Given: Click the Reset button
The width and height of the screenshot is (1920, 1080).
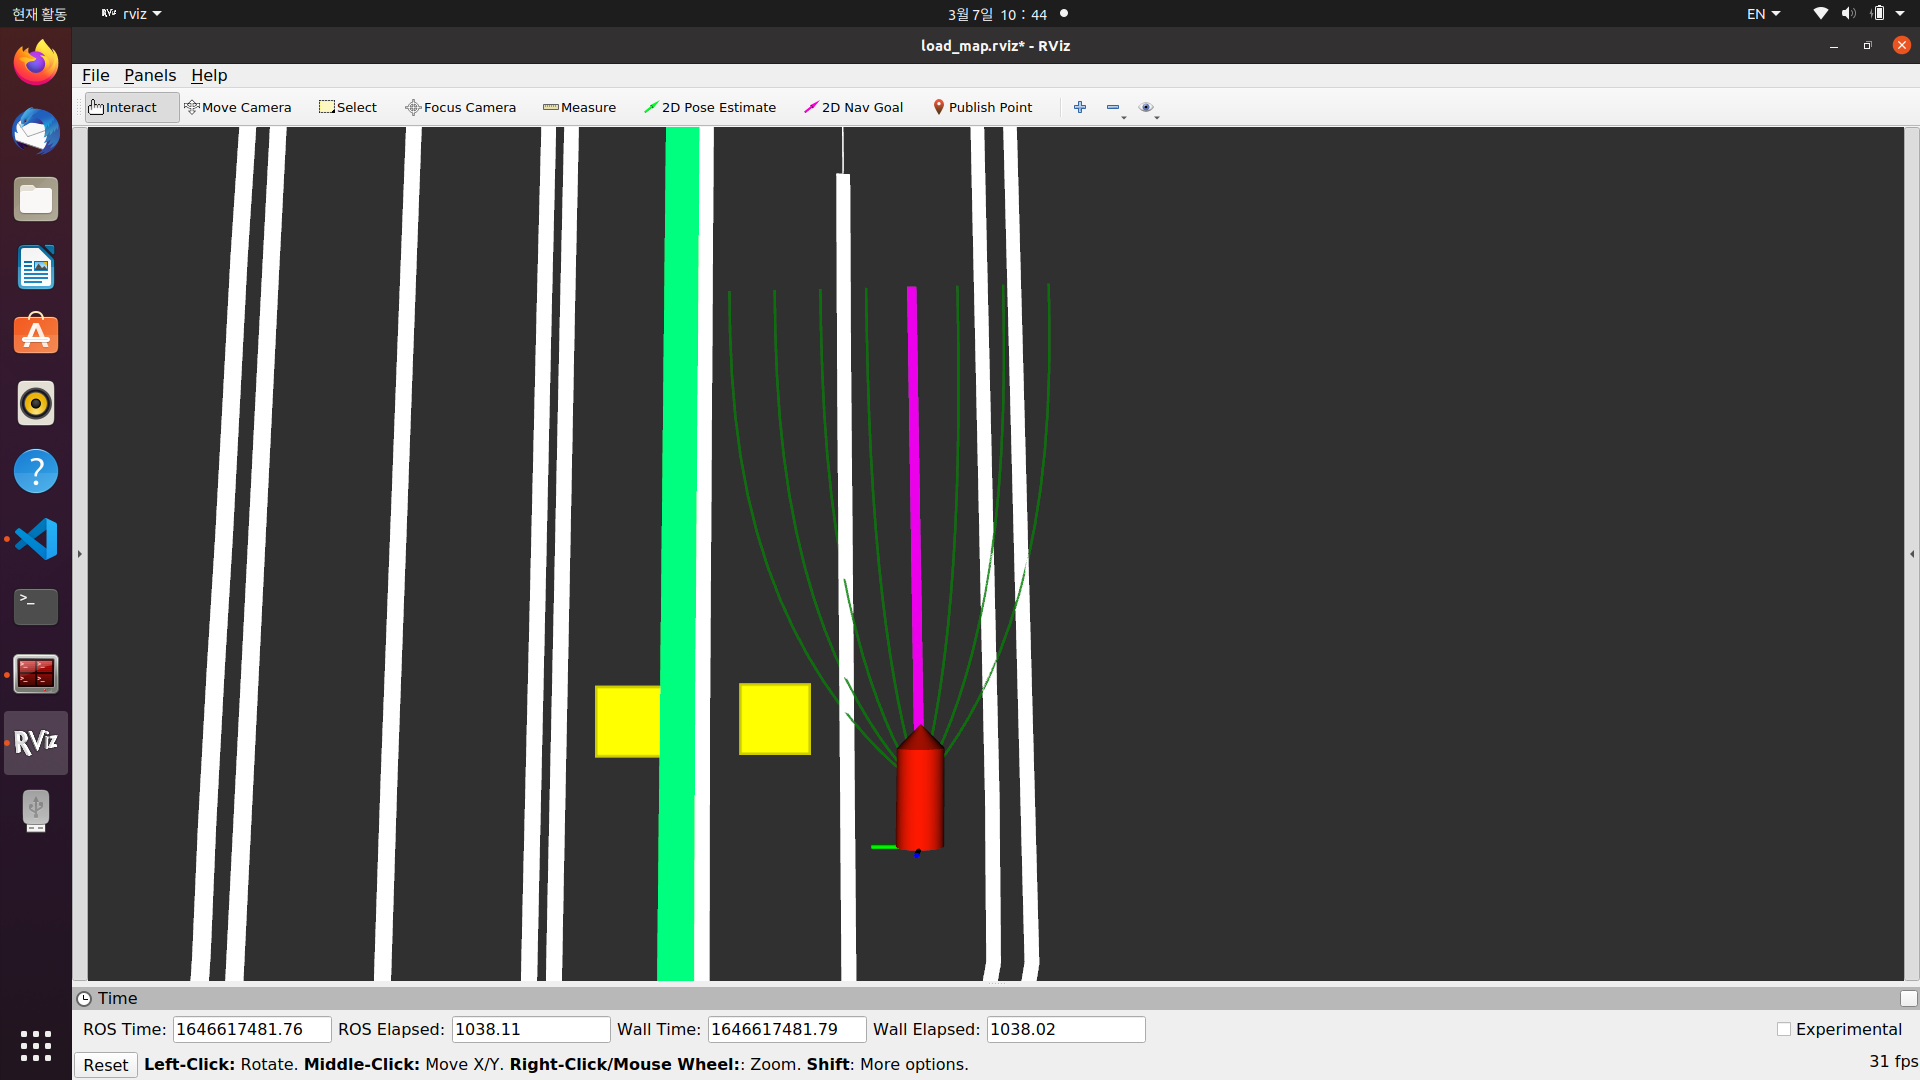Looking at the screenshot, I should [x=105, y=1065].
